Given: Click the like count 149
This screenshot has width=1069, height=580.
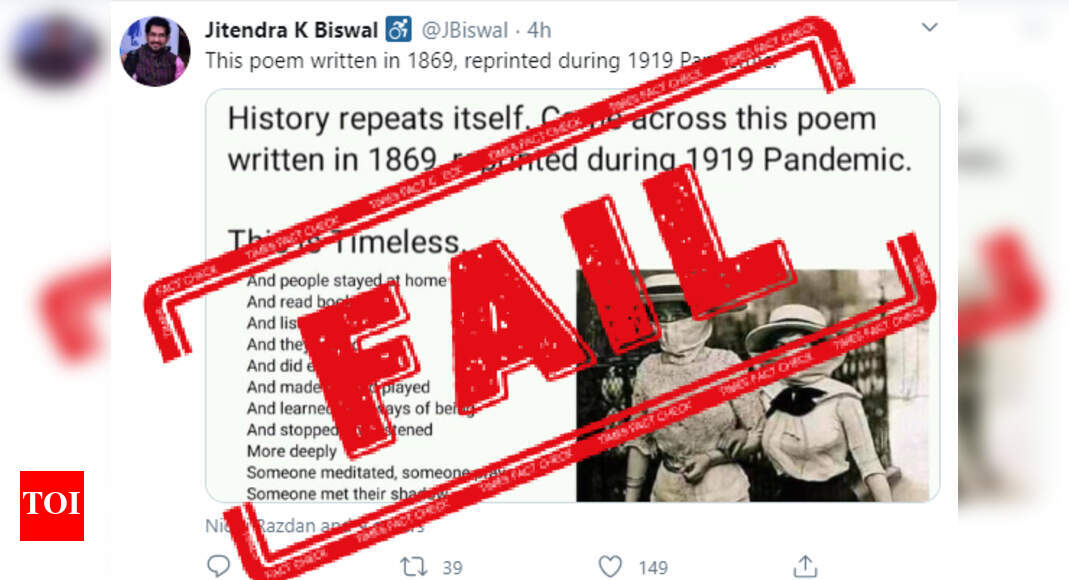Looking at the screenshot, I should pyautogui.click(x=653, y=567).
